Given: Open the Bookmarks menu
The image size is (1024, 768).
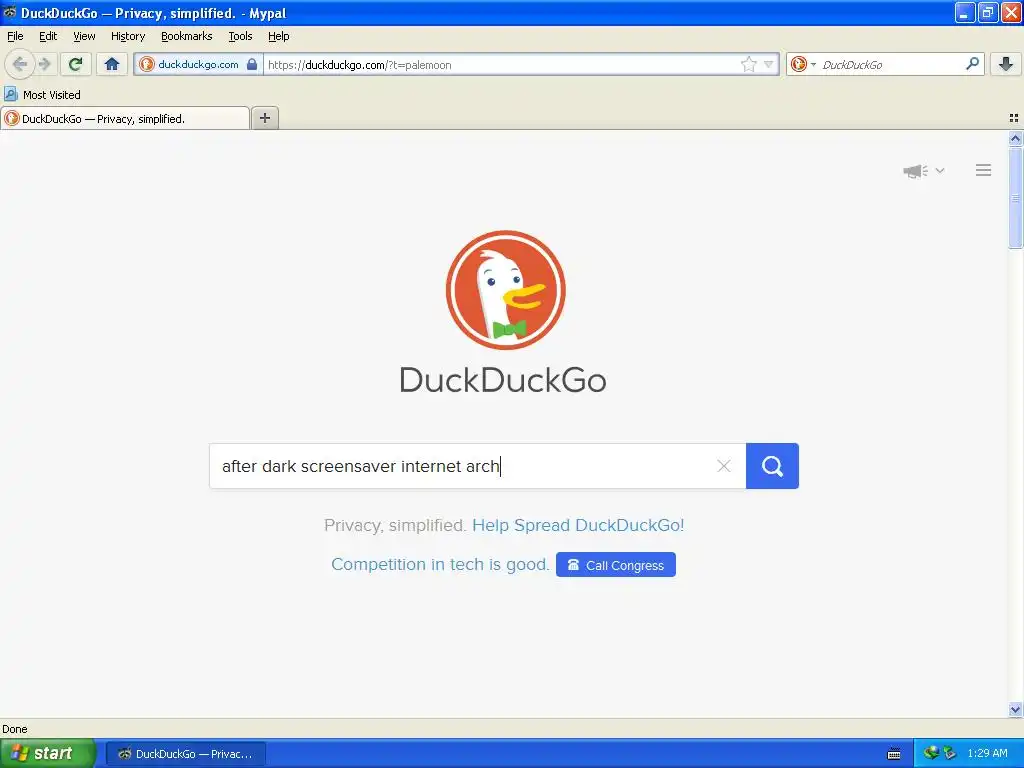Looking at the screenshot, I should point(187,36).
